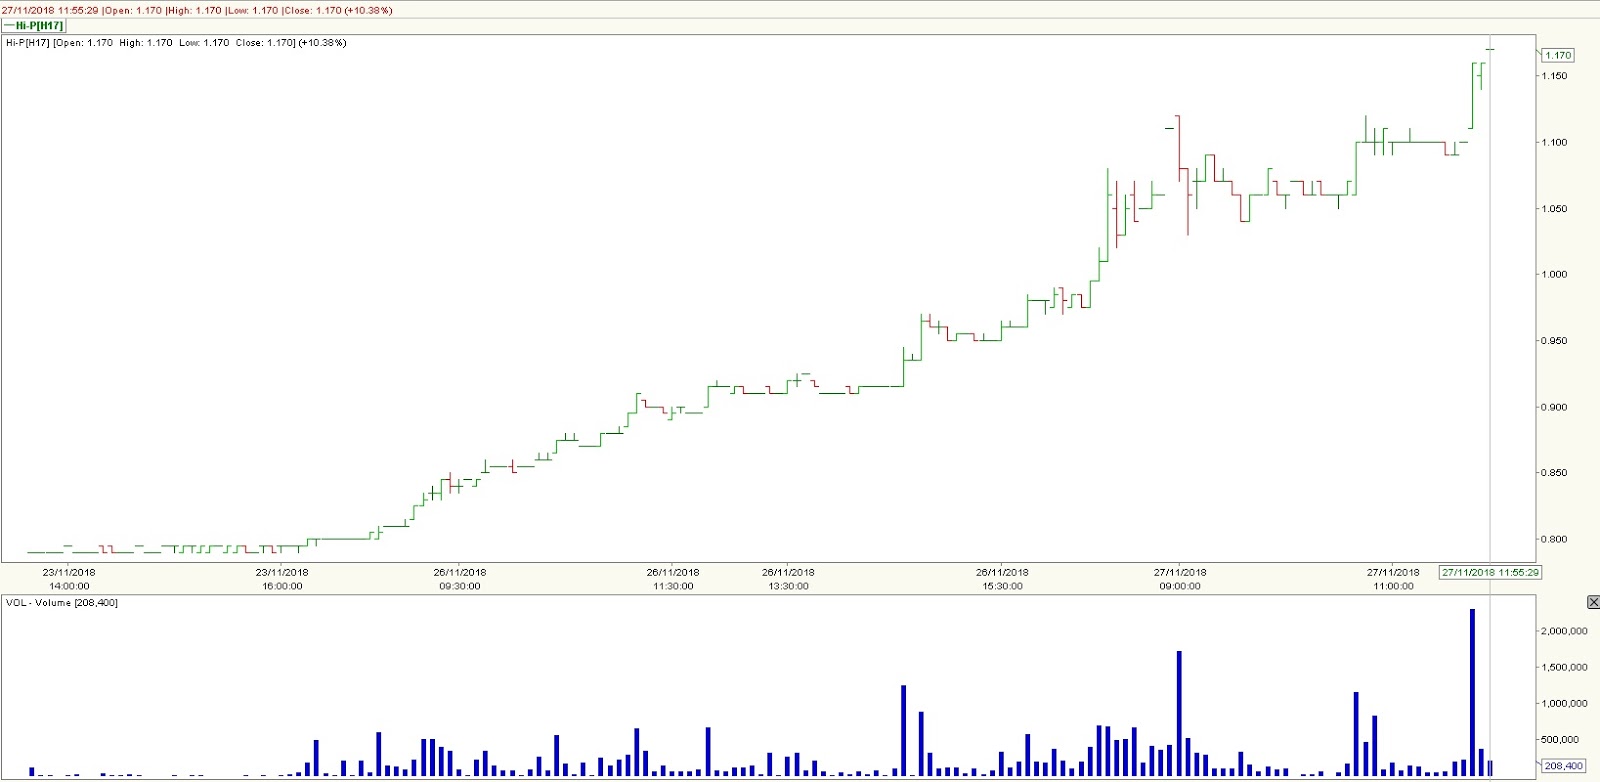Click the 208,400 volume value tag
1600x782 pixels.
point(1563,766)
